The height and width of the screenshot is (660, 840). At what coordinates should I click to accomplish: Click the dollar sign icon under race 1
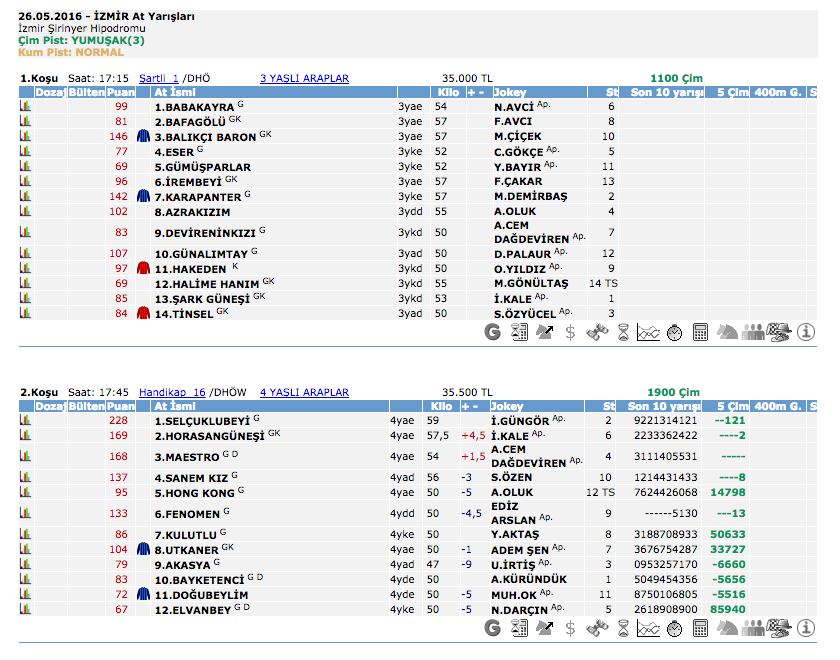[x=570, y=332]
